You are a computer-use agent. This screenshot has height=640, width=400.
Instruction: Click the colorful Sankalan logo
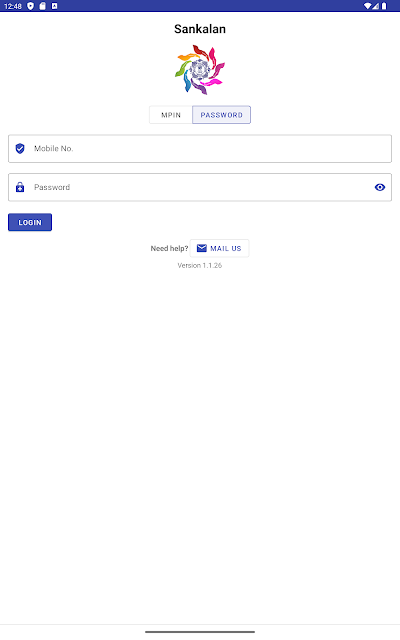[x=200, y=70]
